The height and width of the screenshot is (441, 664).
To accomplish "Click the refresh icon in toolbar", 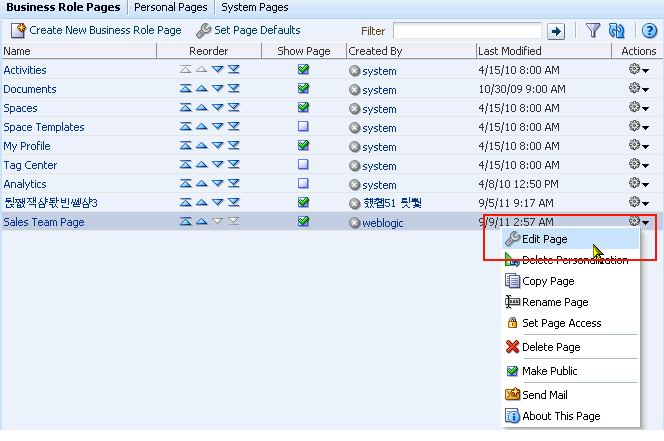I will pyautogui.click(x=619, y=30).
